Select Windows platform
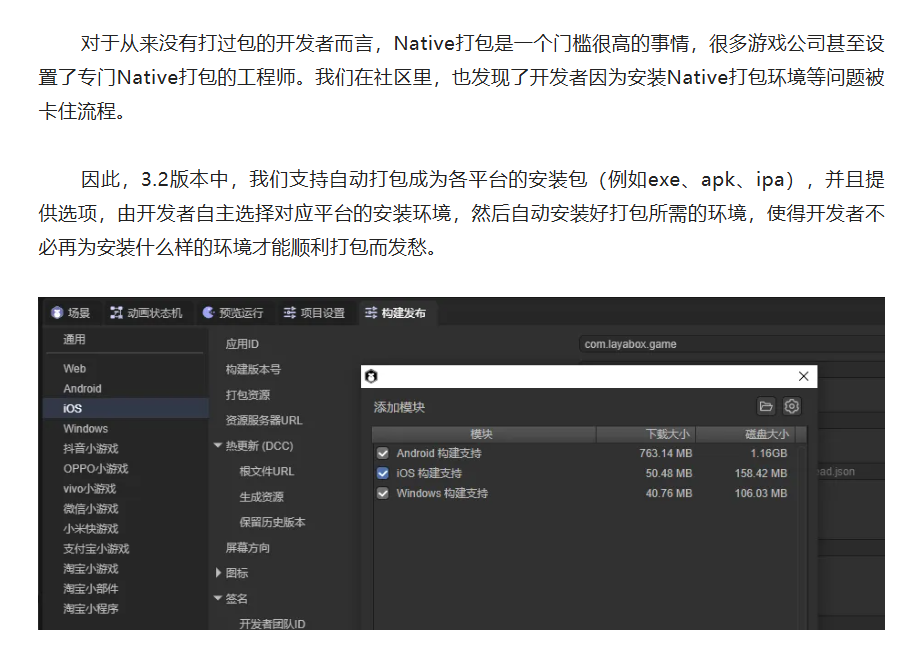Screen dimensions: 915x654 click(x=126, y=428)
